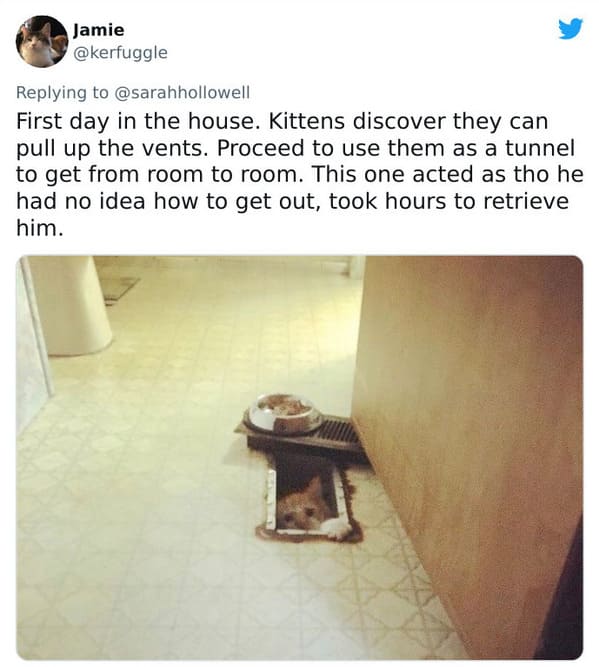599x667 pixels.
Task: Click the kitten's white paw on the vent edge
Action: [337, 528]
